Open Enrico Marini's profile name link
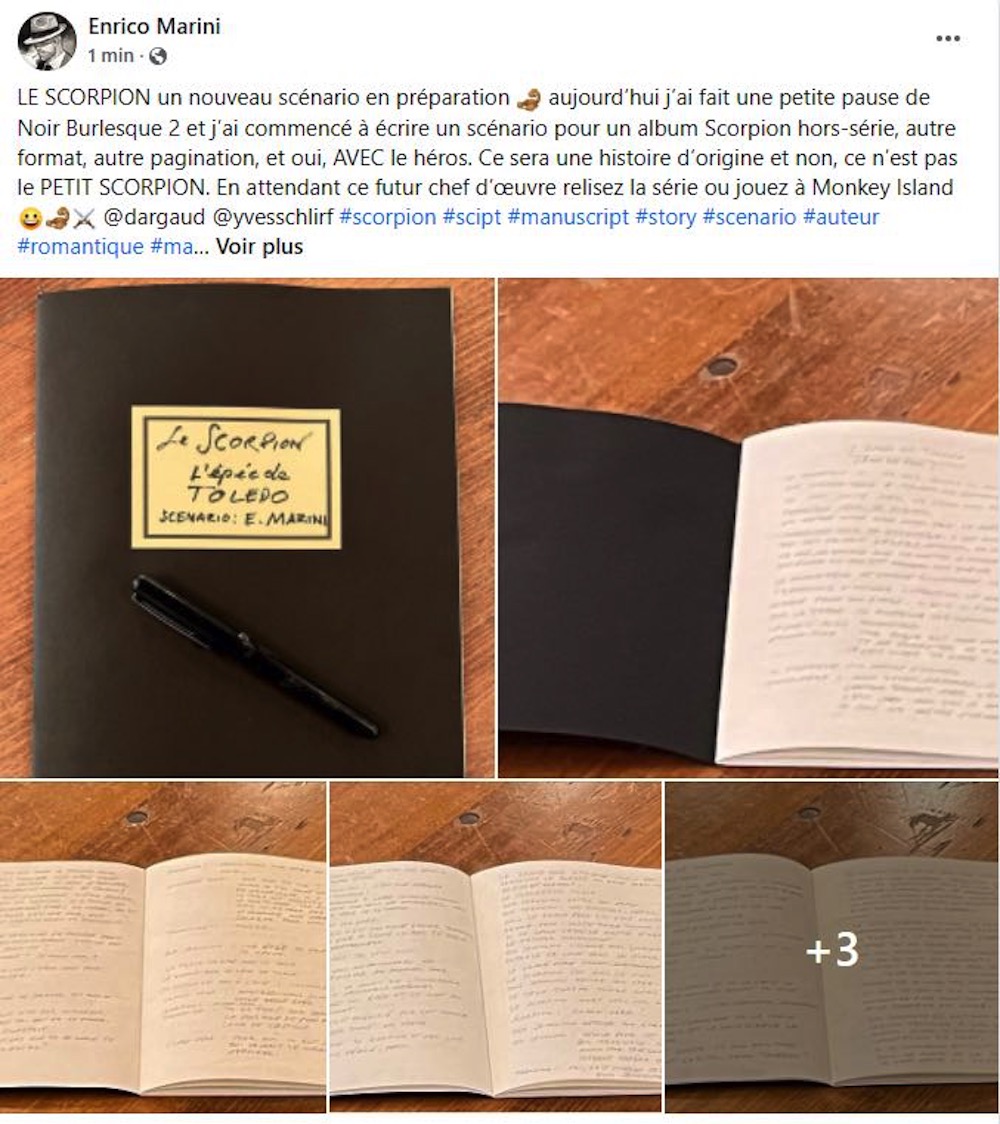The width and height of the screenshot is (1000, 1124). [x=154, y=27]
